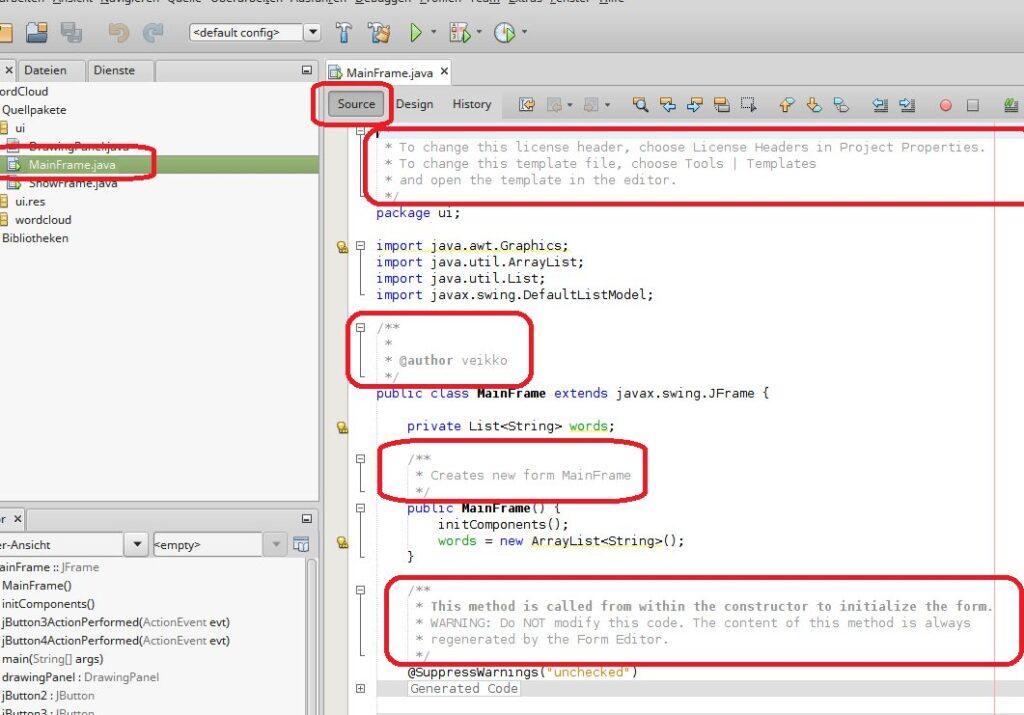Toggle the rectangular selection icon
This screenshot has width=1024, height=715.
pyautogui.click(x=747, y=105)
